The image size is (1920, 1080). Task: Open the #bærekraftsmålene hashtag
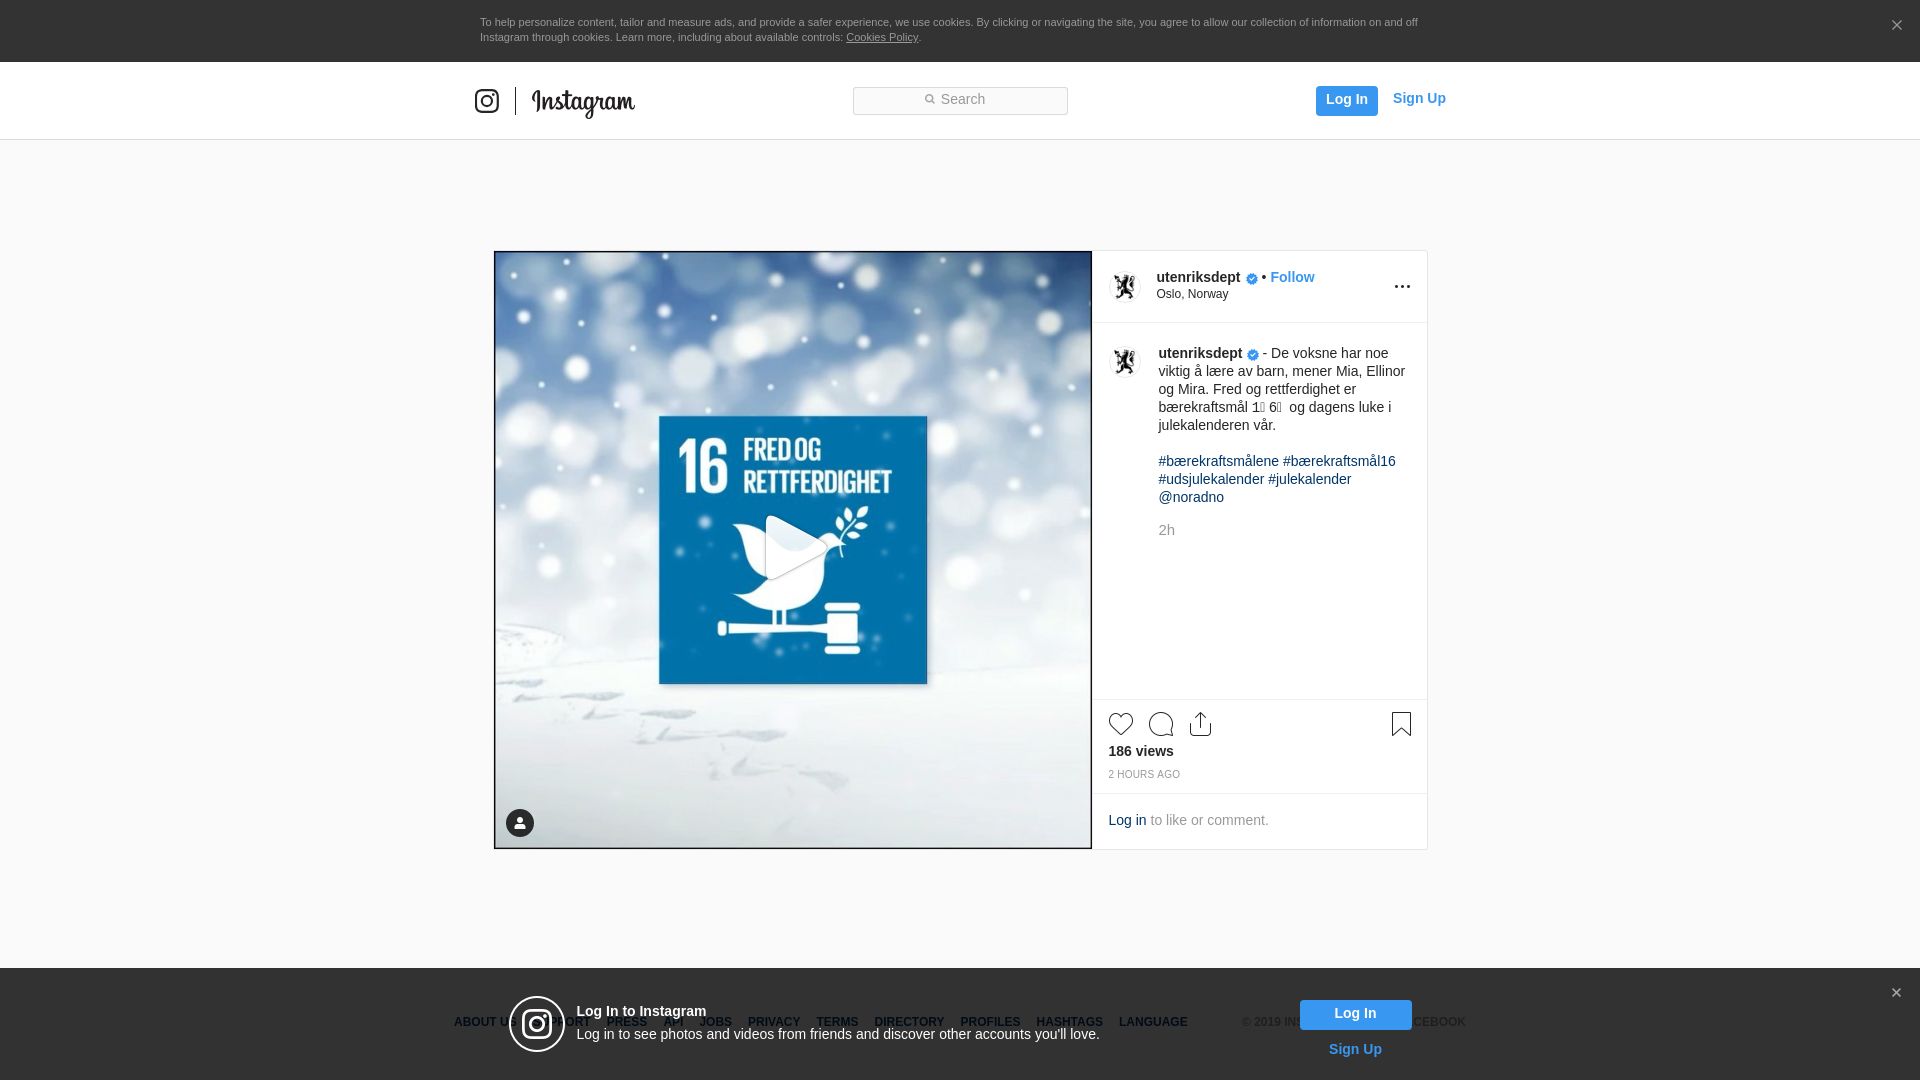coord(1218,461)
